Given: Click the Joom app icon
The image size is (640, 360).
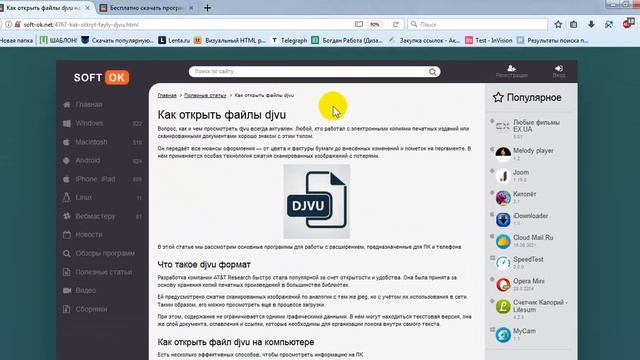Looking at the screenshot, I should [503, 176].
